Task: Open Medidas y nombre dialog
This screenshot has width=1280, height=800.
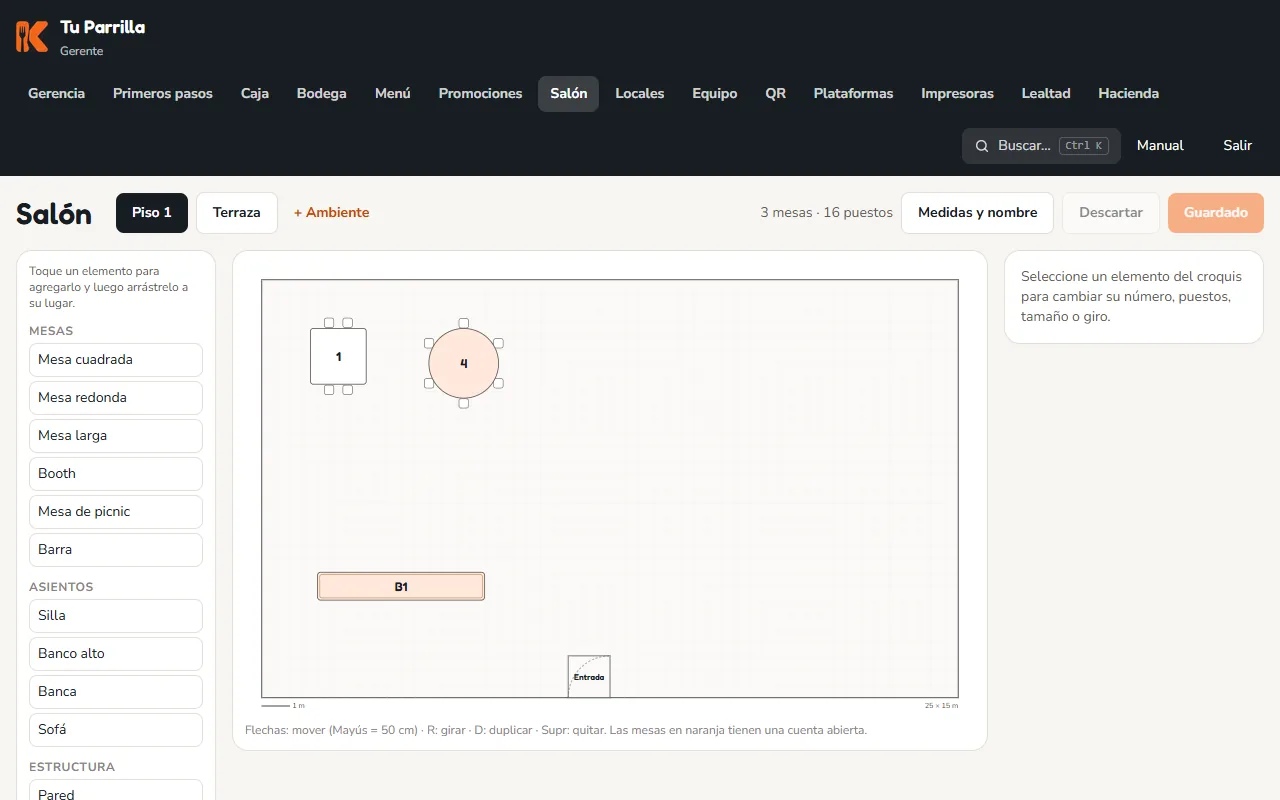Action: click(978, 213)
